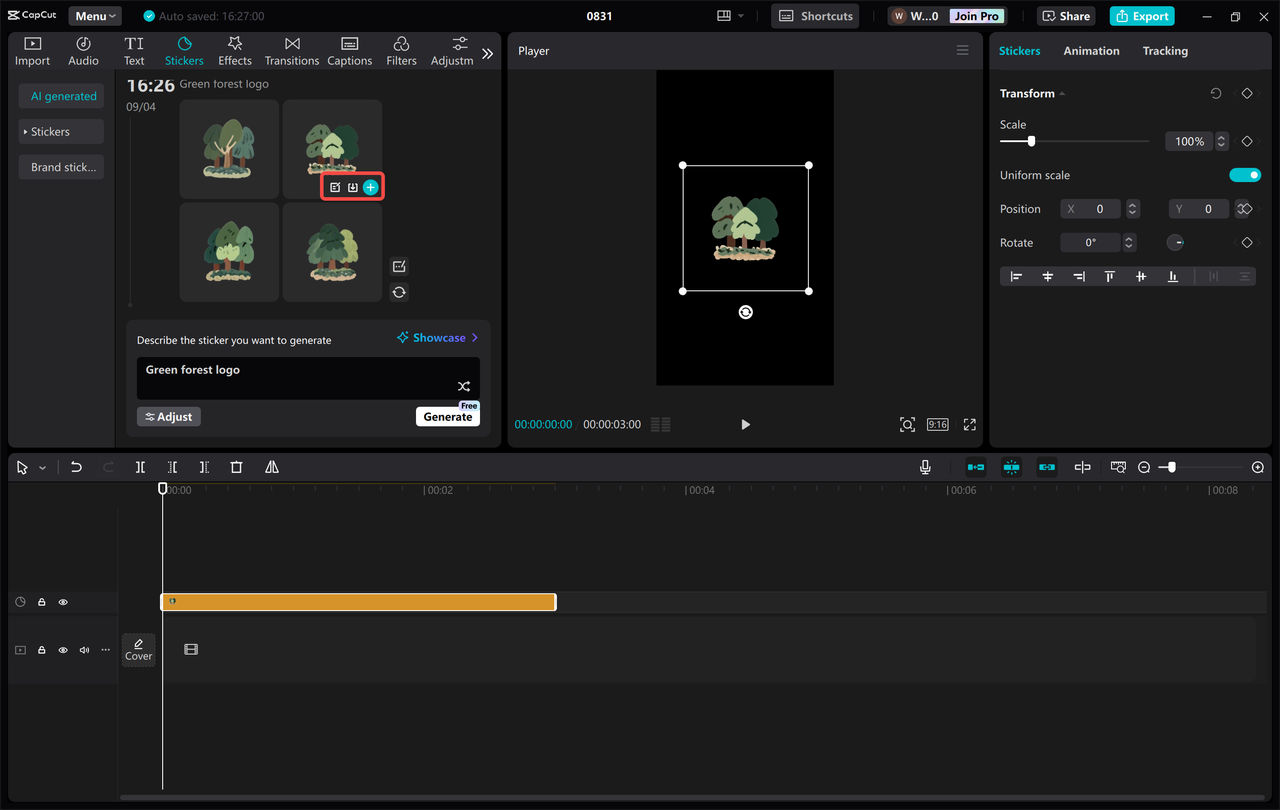
Task: Select the Split tool in the timeline toolbar
Action: (x=140, y=467)
